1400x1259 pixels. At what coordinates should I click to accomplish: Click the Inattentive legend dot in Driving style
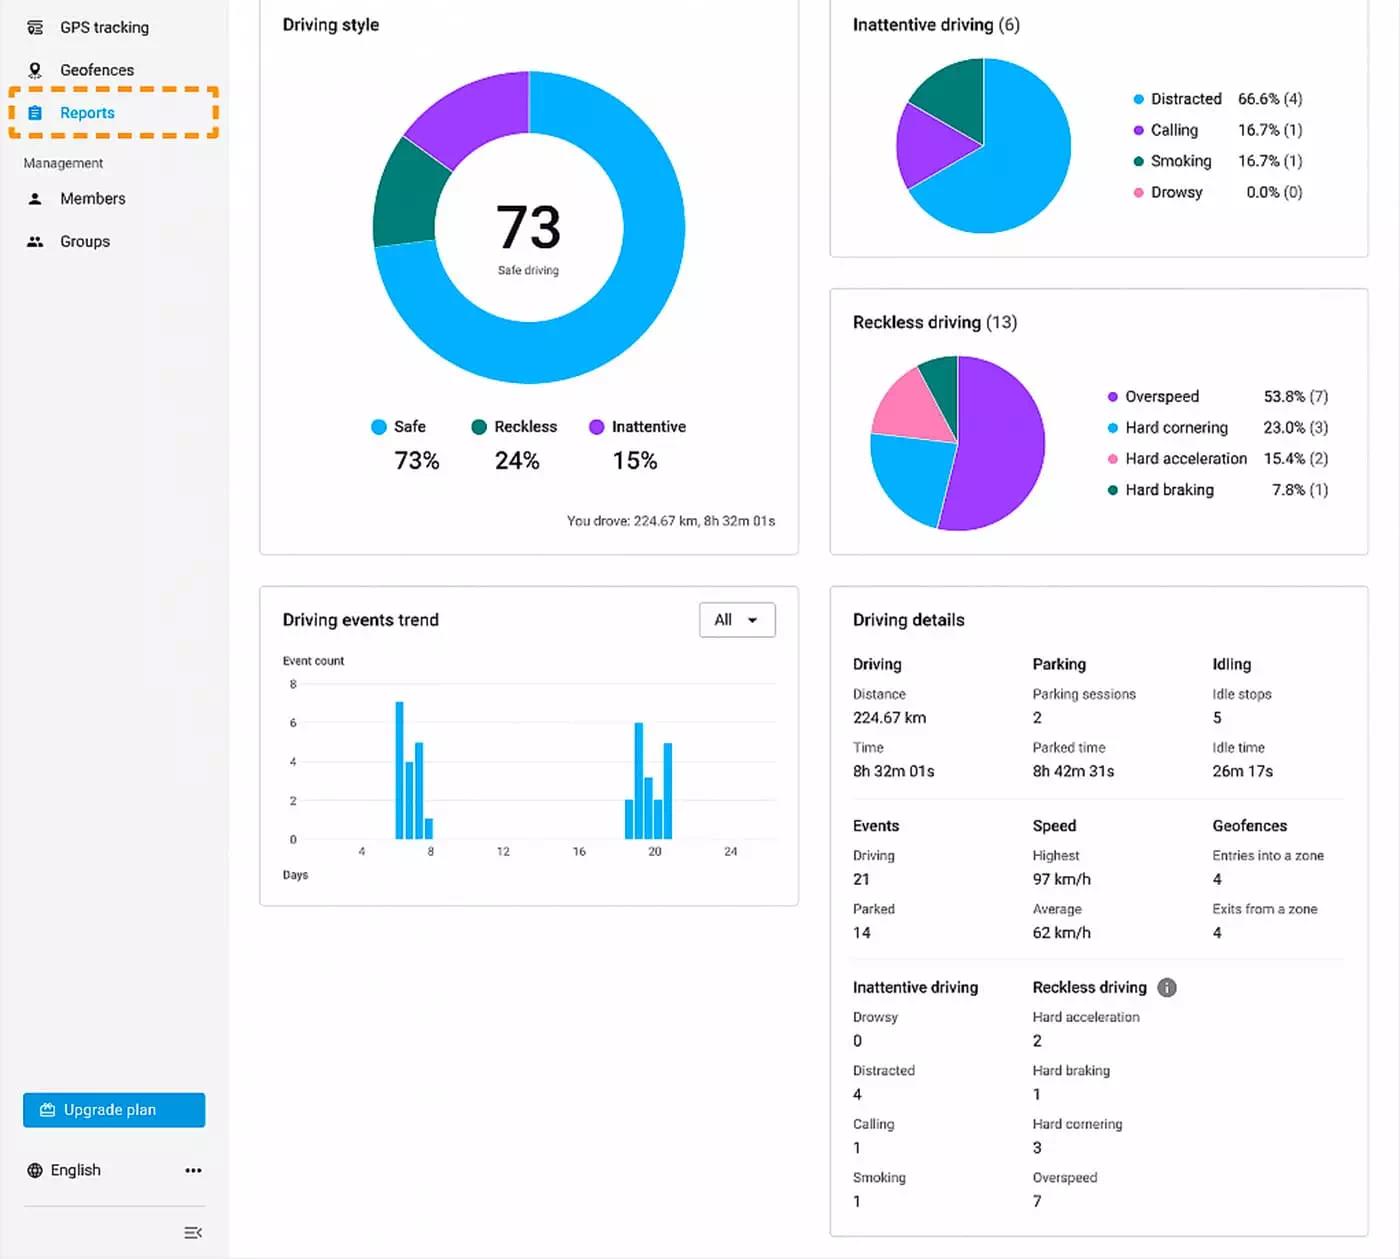[597, 427]
